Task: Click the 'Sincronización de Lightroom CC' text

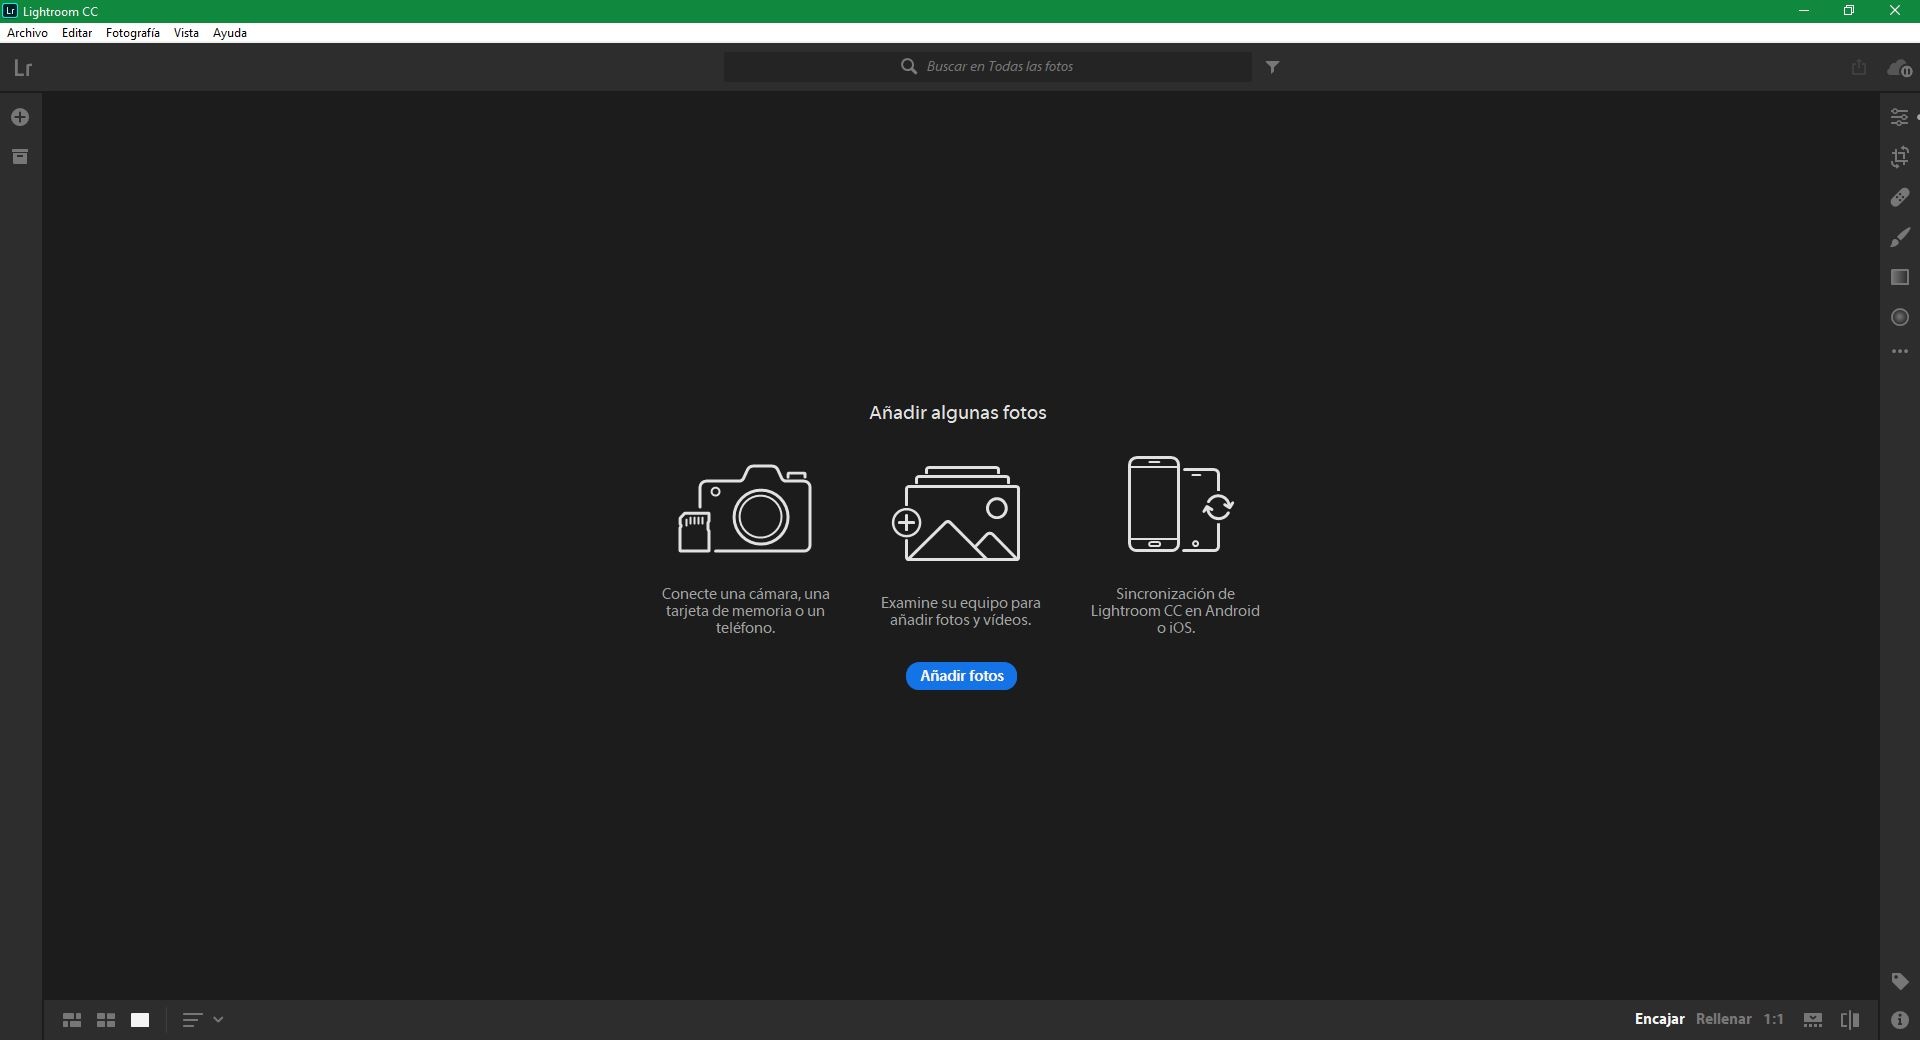Action: (1175, 611)
